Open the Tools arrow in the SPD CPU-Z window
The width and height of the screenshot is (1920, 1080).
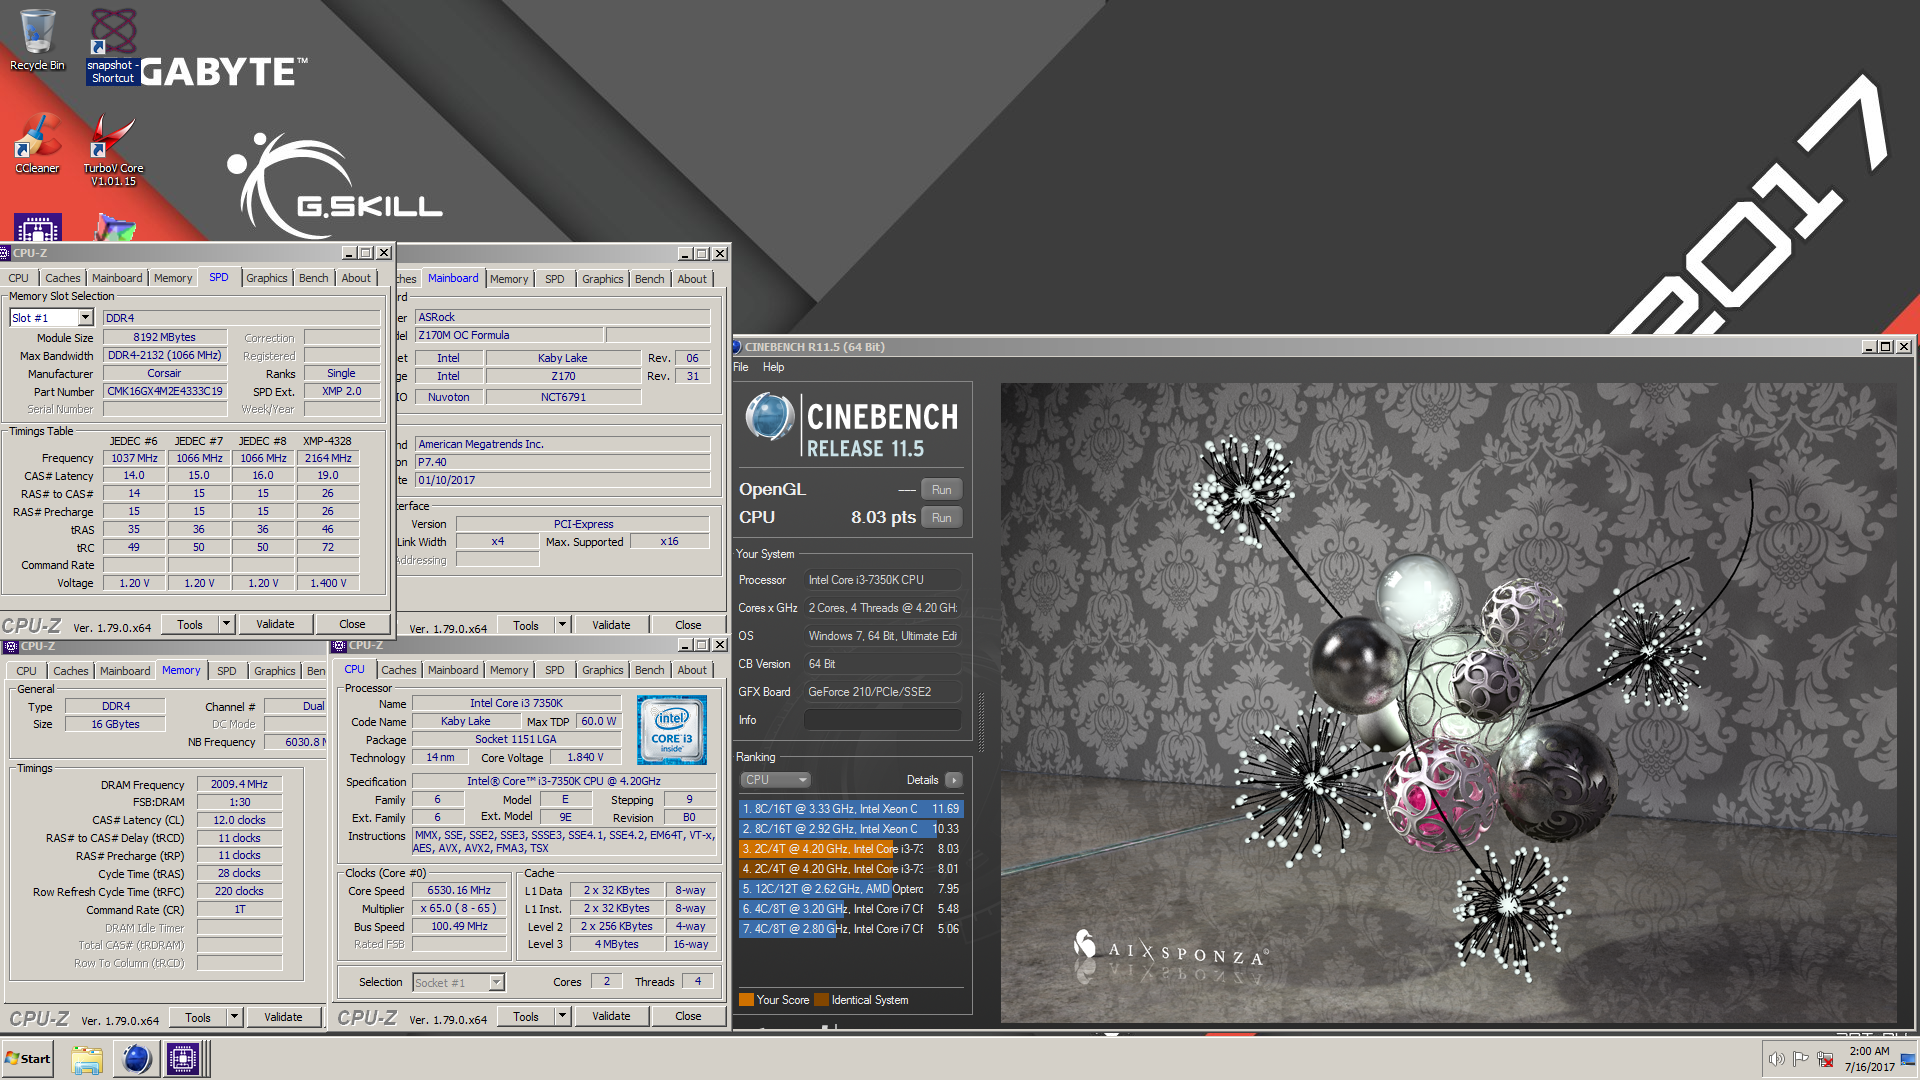[227, 624]
